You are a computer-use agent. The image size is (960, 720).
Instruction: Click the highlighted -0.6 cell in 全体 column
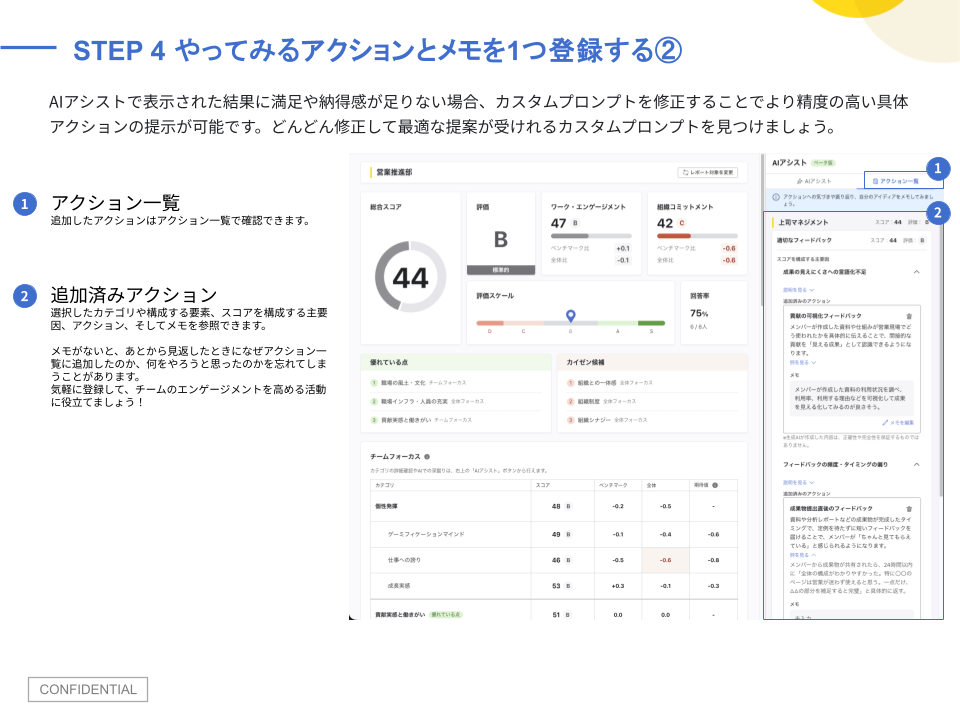pos(666,560)
